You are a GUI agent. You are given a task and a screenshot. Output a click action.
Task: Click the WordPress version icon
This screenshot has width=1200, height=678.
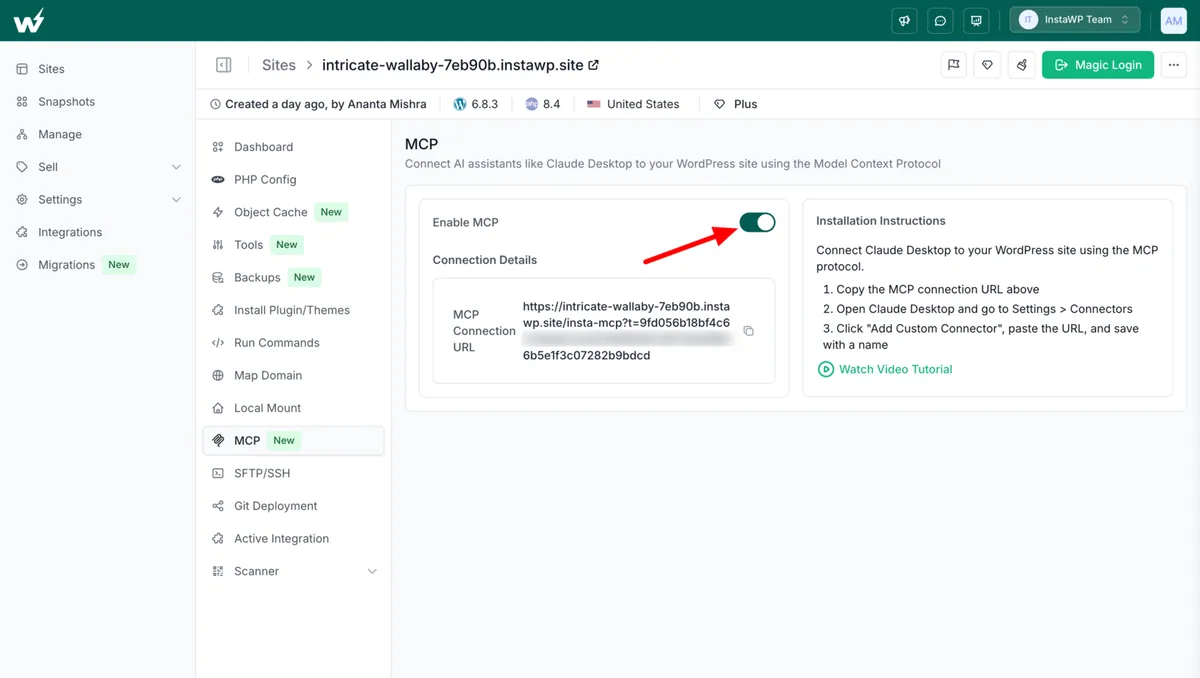point(460,104)
